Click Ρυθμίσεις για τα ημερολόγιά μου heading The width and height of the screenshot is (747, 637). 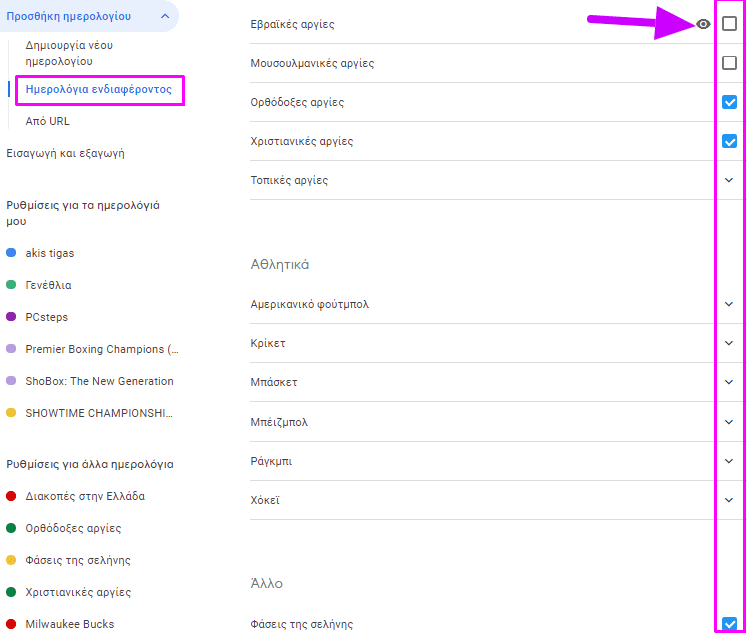pos(83,213)
